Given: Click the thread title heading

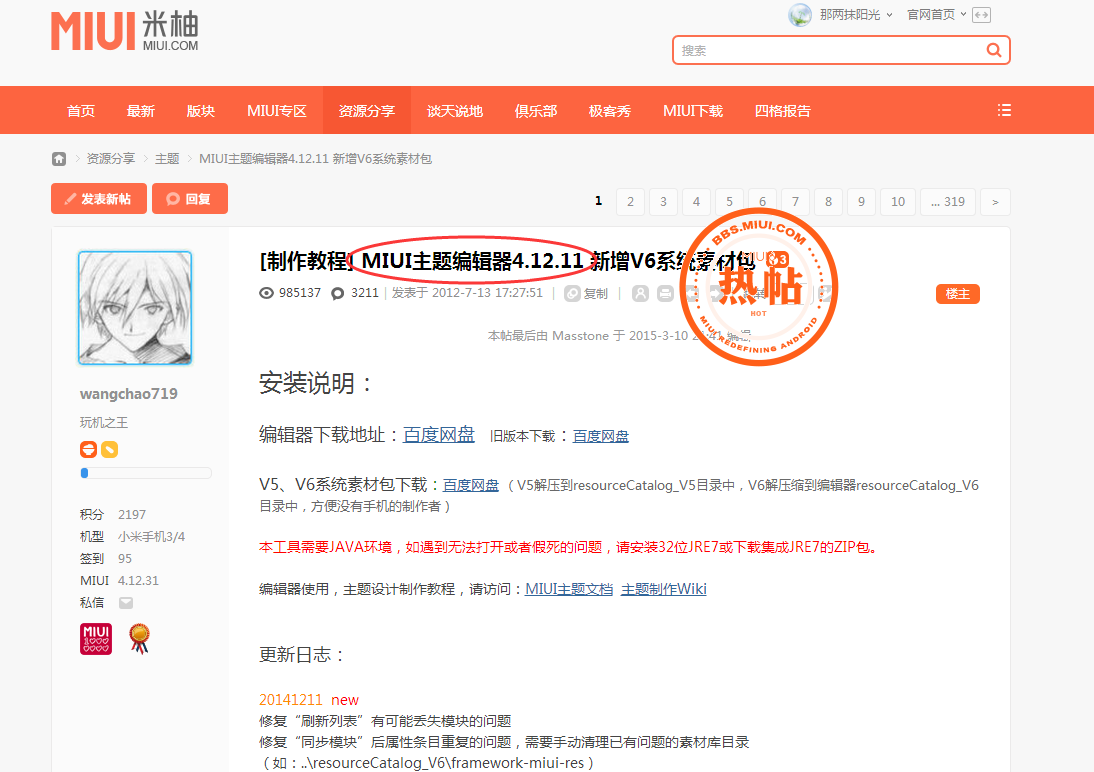Looking at the screenshot, I should (507, 261).
